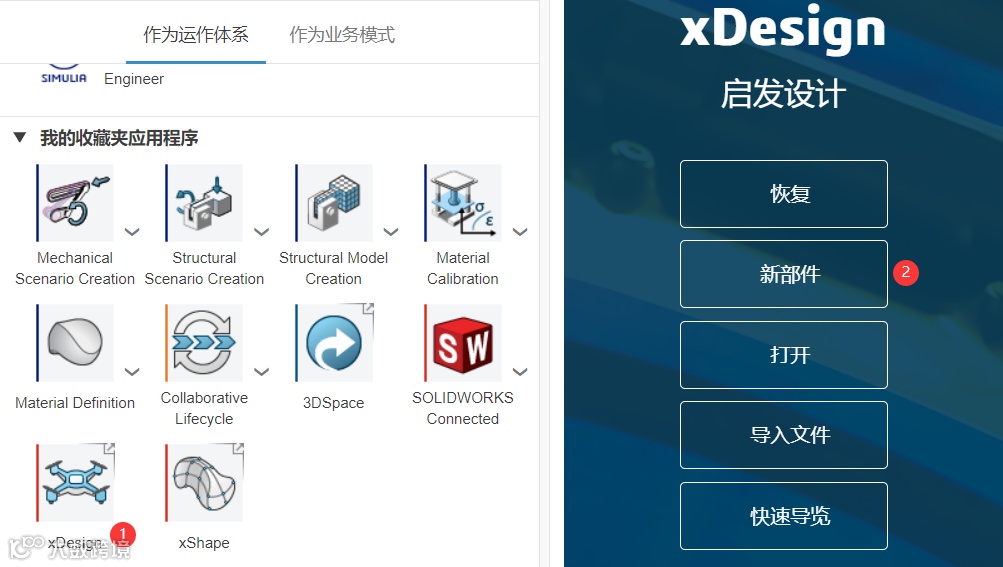Viewport: 1003px width, 567px height.
Task: Expand Mechanical Scenario Creation dropdown chevron
Action: [x=132, y=232]
